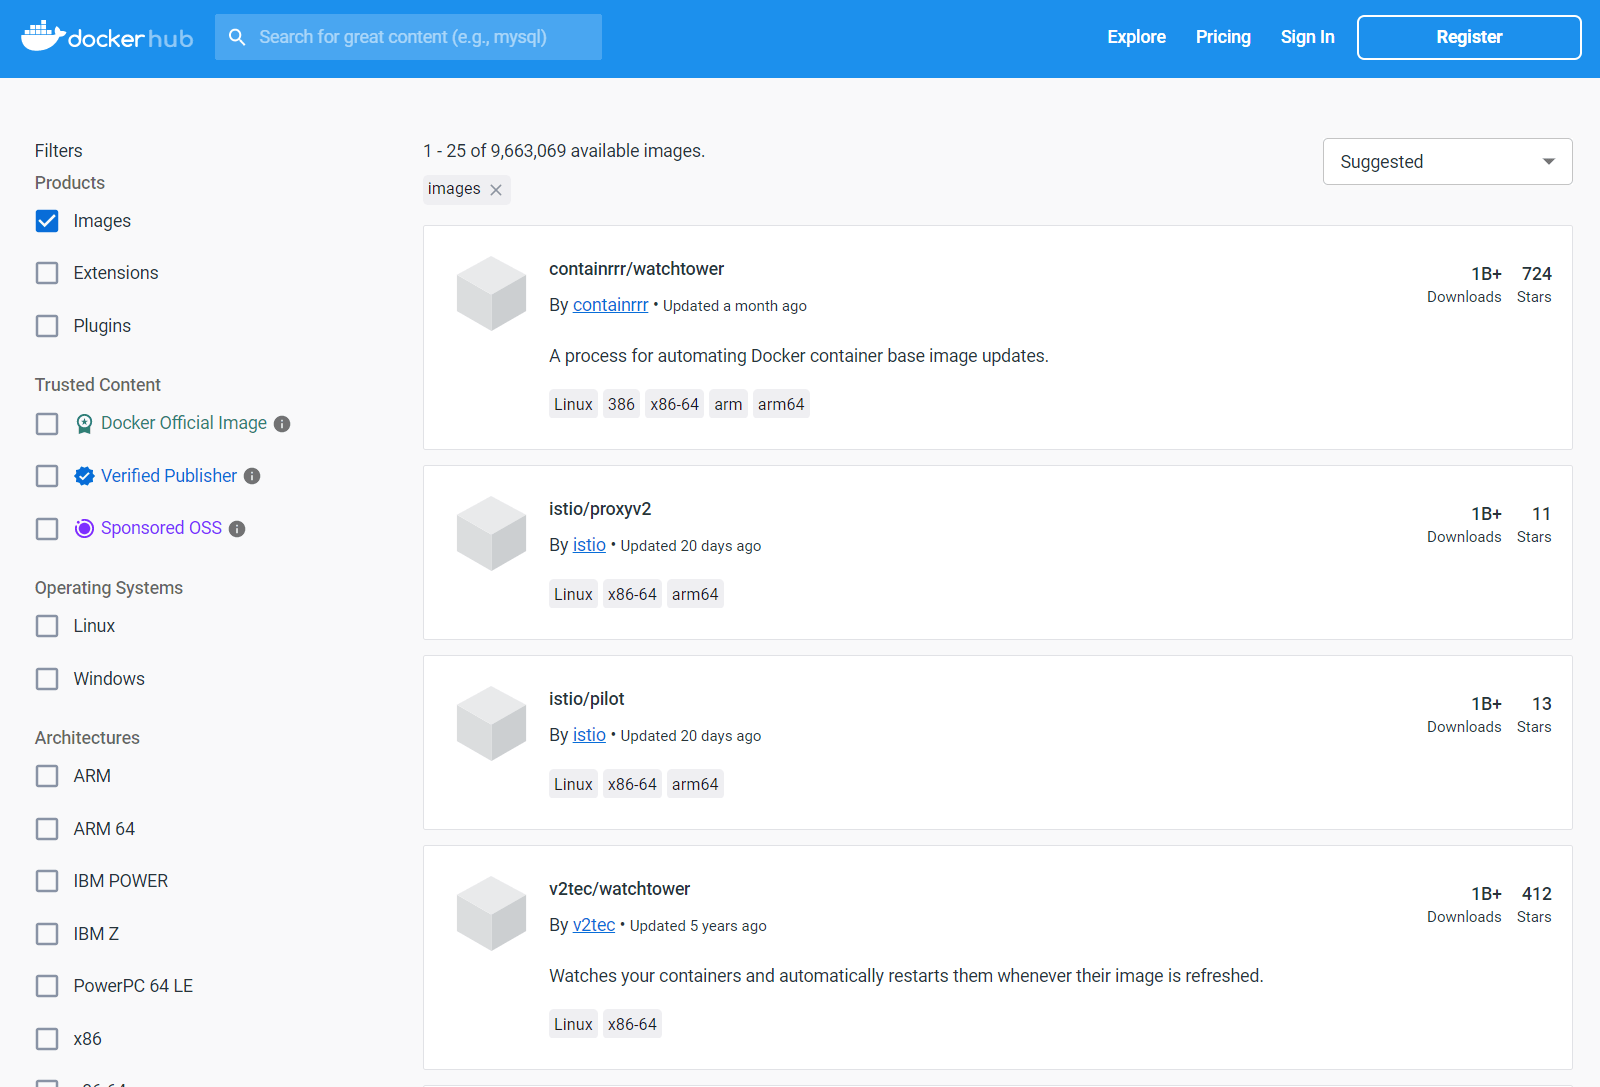The image size is (1600, 1087).
Task: Uncheck the Images product filter
Action: tap(47, 221)
